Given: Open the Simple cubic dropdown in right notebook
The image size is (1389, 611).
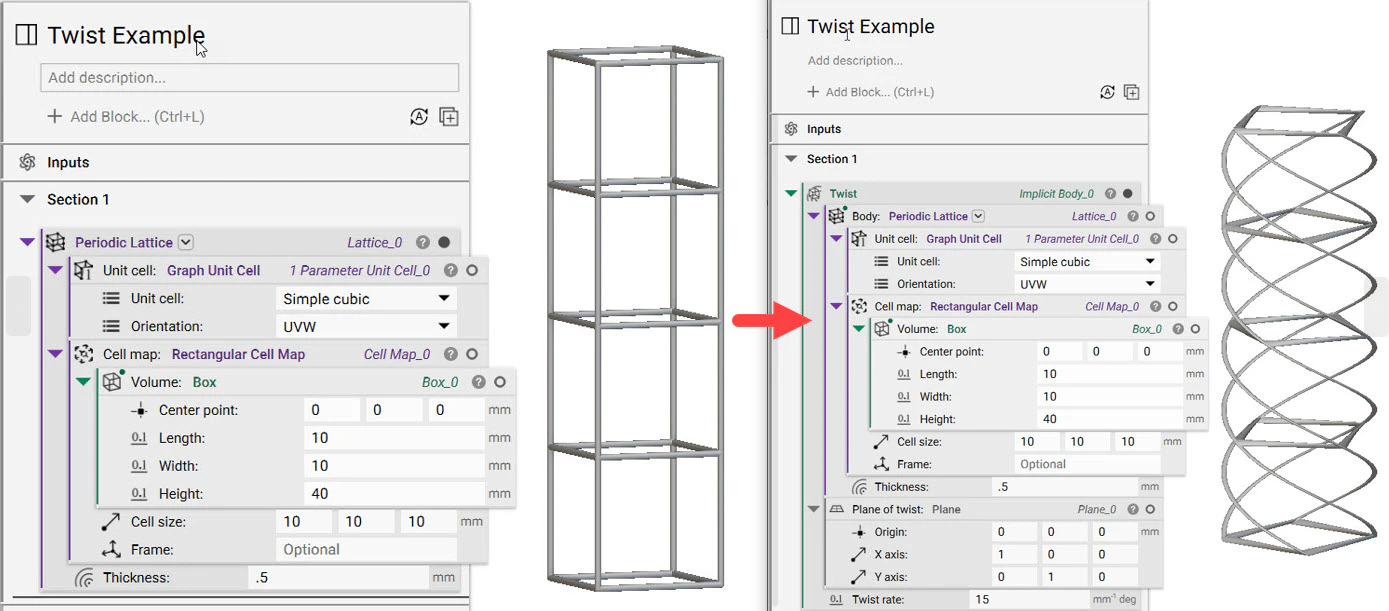Looking at the screenshot, I should point(1088,261).
